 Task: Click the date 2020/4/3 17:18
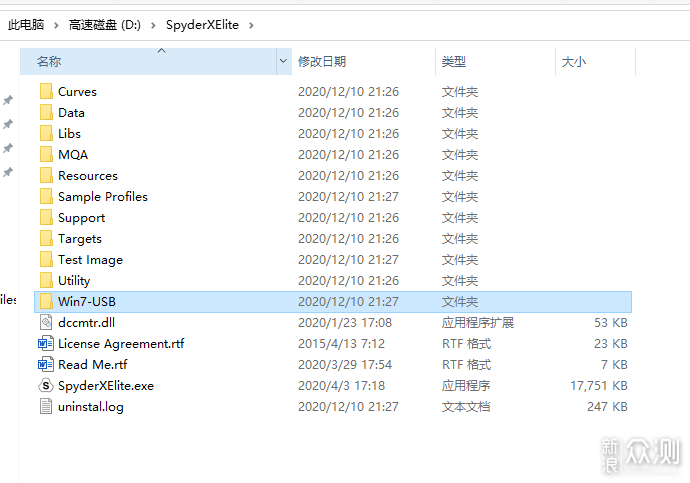click(341, 386)
